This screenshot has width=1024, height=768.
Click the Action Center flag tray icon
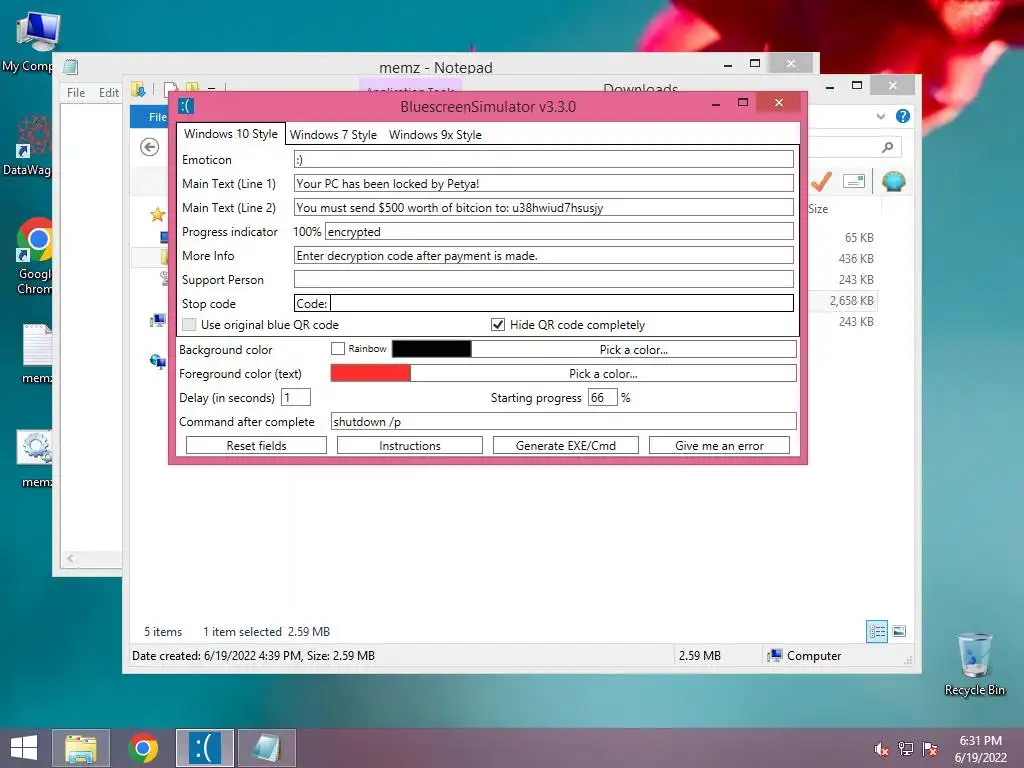click(x=929, y=749)
